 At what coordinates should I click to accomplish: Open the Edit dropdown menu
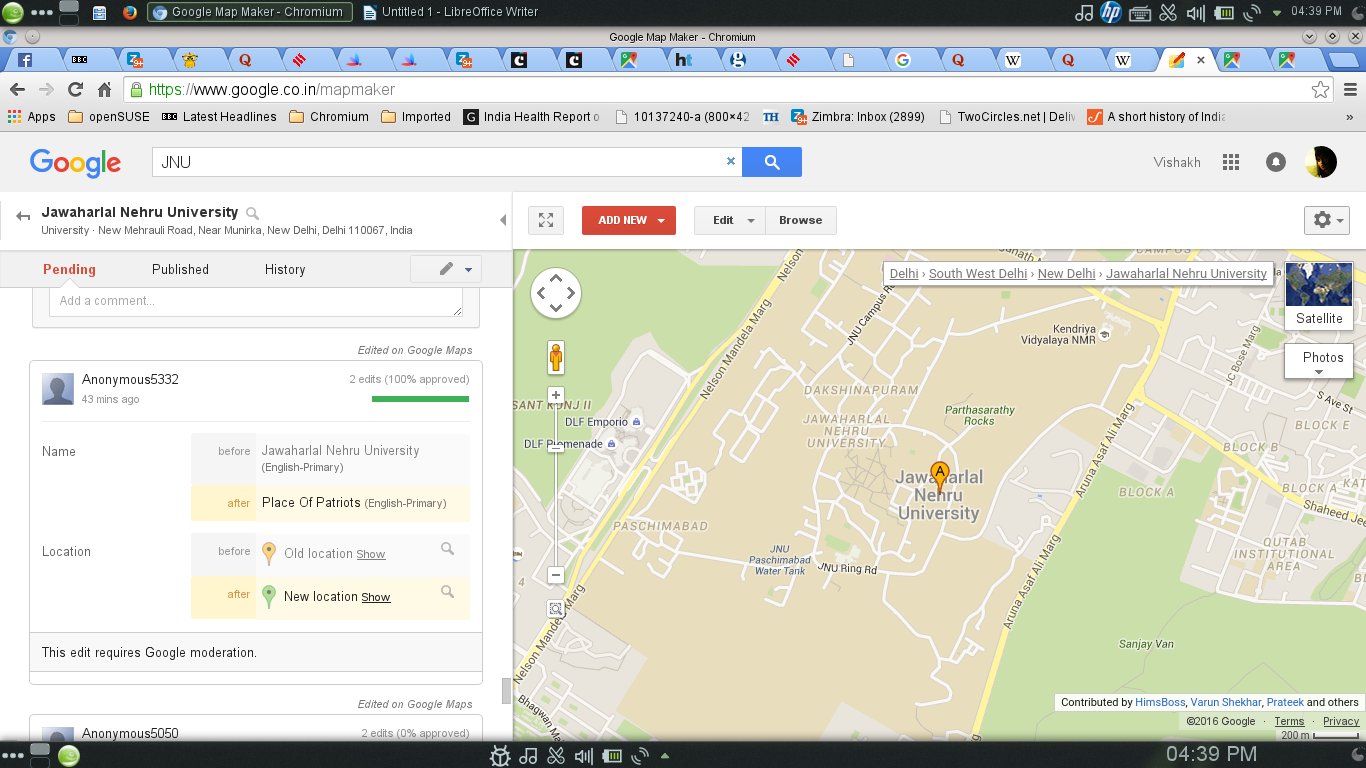pos(730,220)
